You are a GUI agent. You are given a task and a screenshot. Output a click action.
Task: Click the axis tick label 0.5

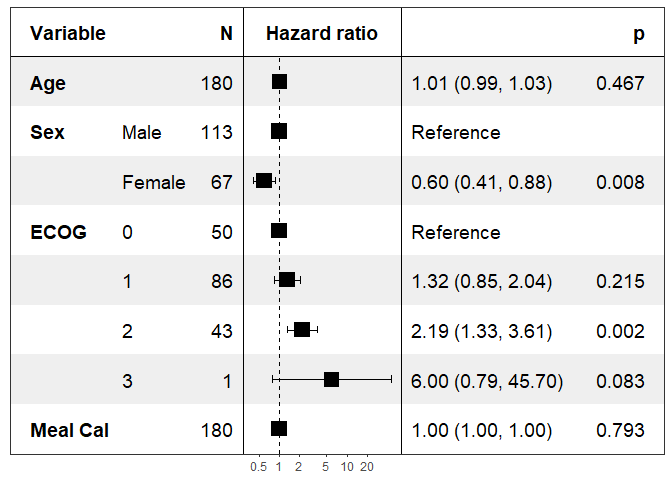[258, 467]
